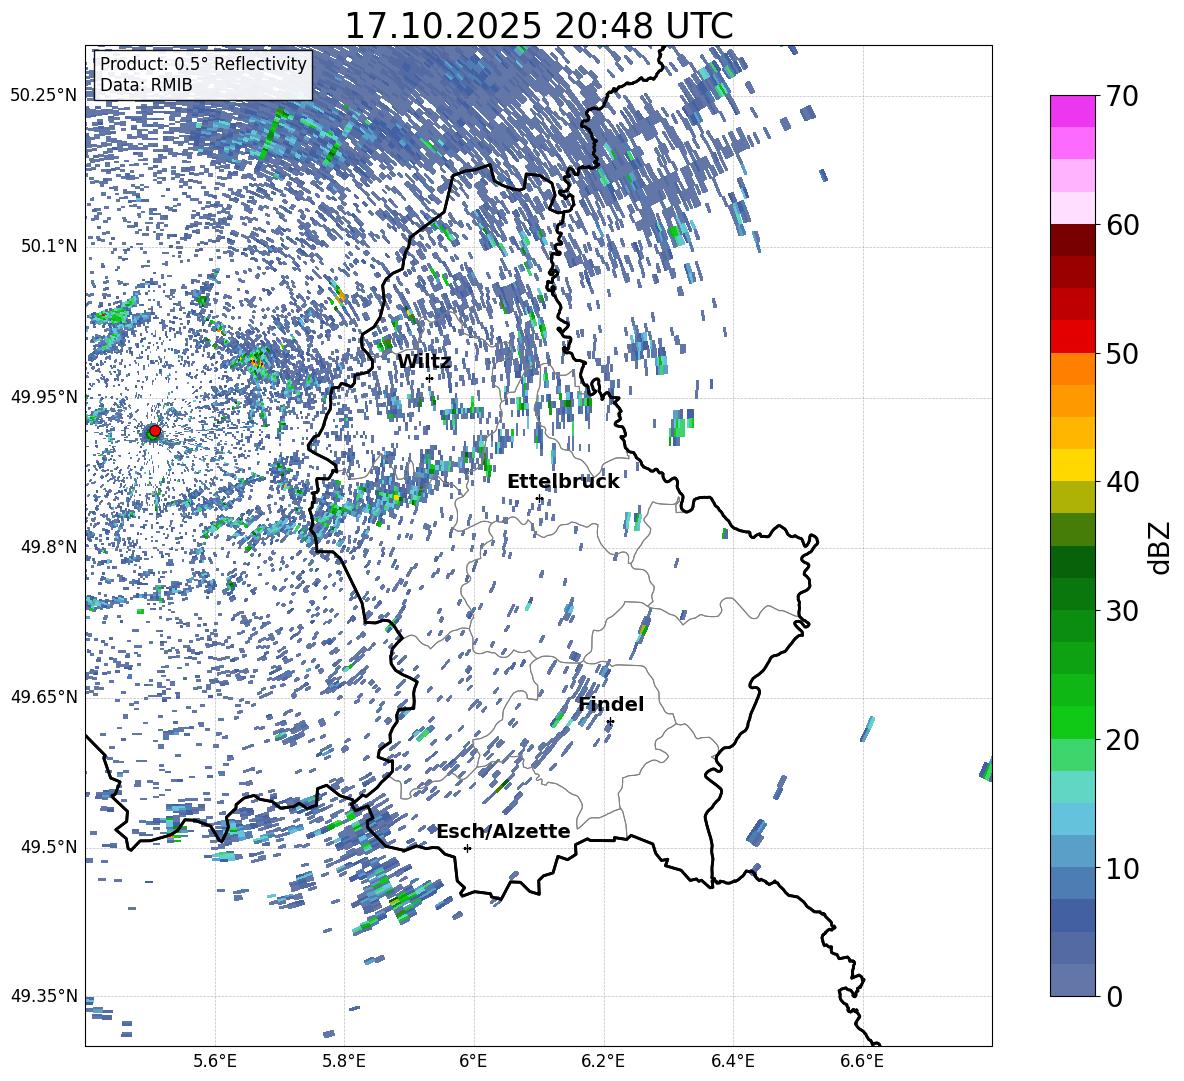
Task: Click the yellow 40 dBZ colorbar segment
Action: pos(1072,465)
